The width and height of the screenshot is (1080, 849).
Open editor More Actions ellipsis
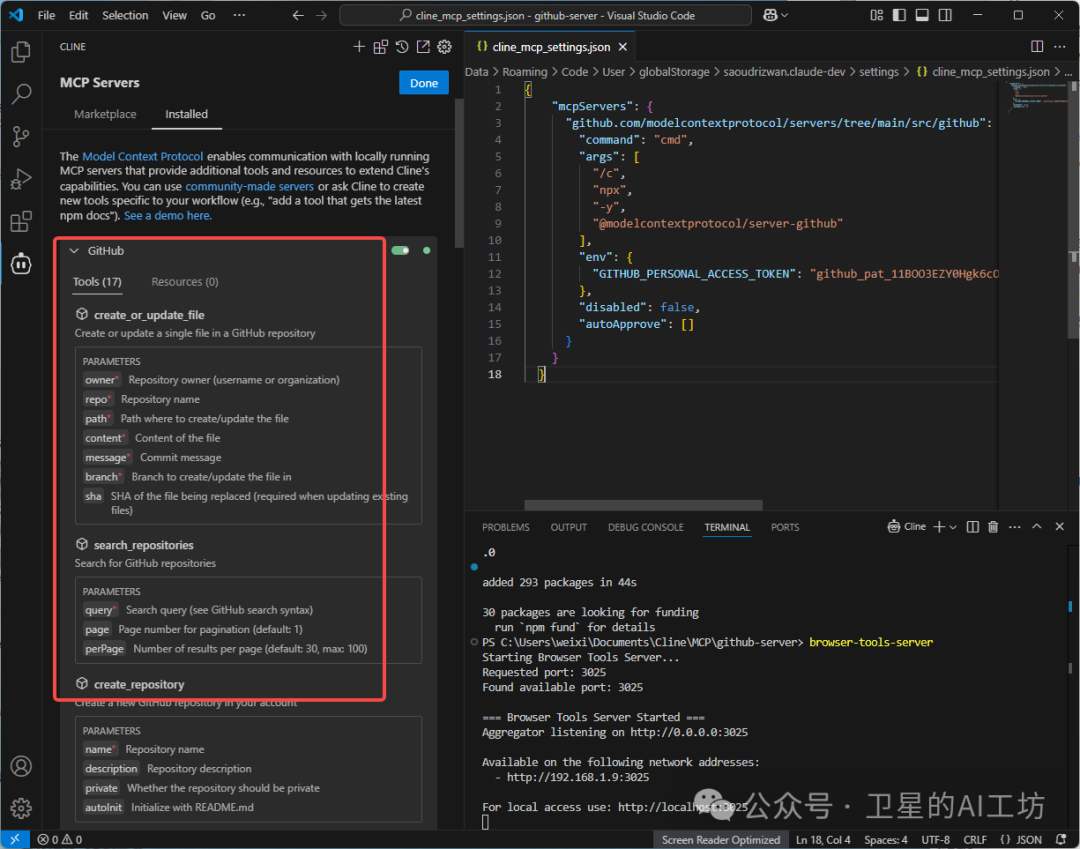point(1059,46)
